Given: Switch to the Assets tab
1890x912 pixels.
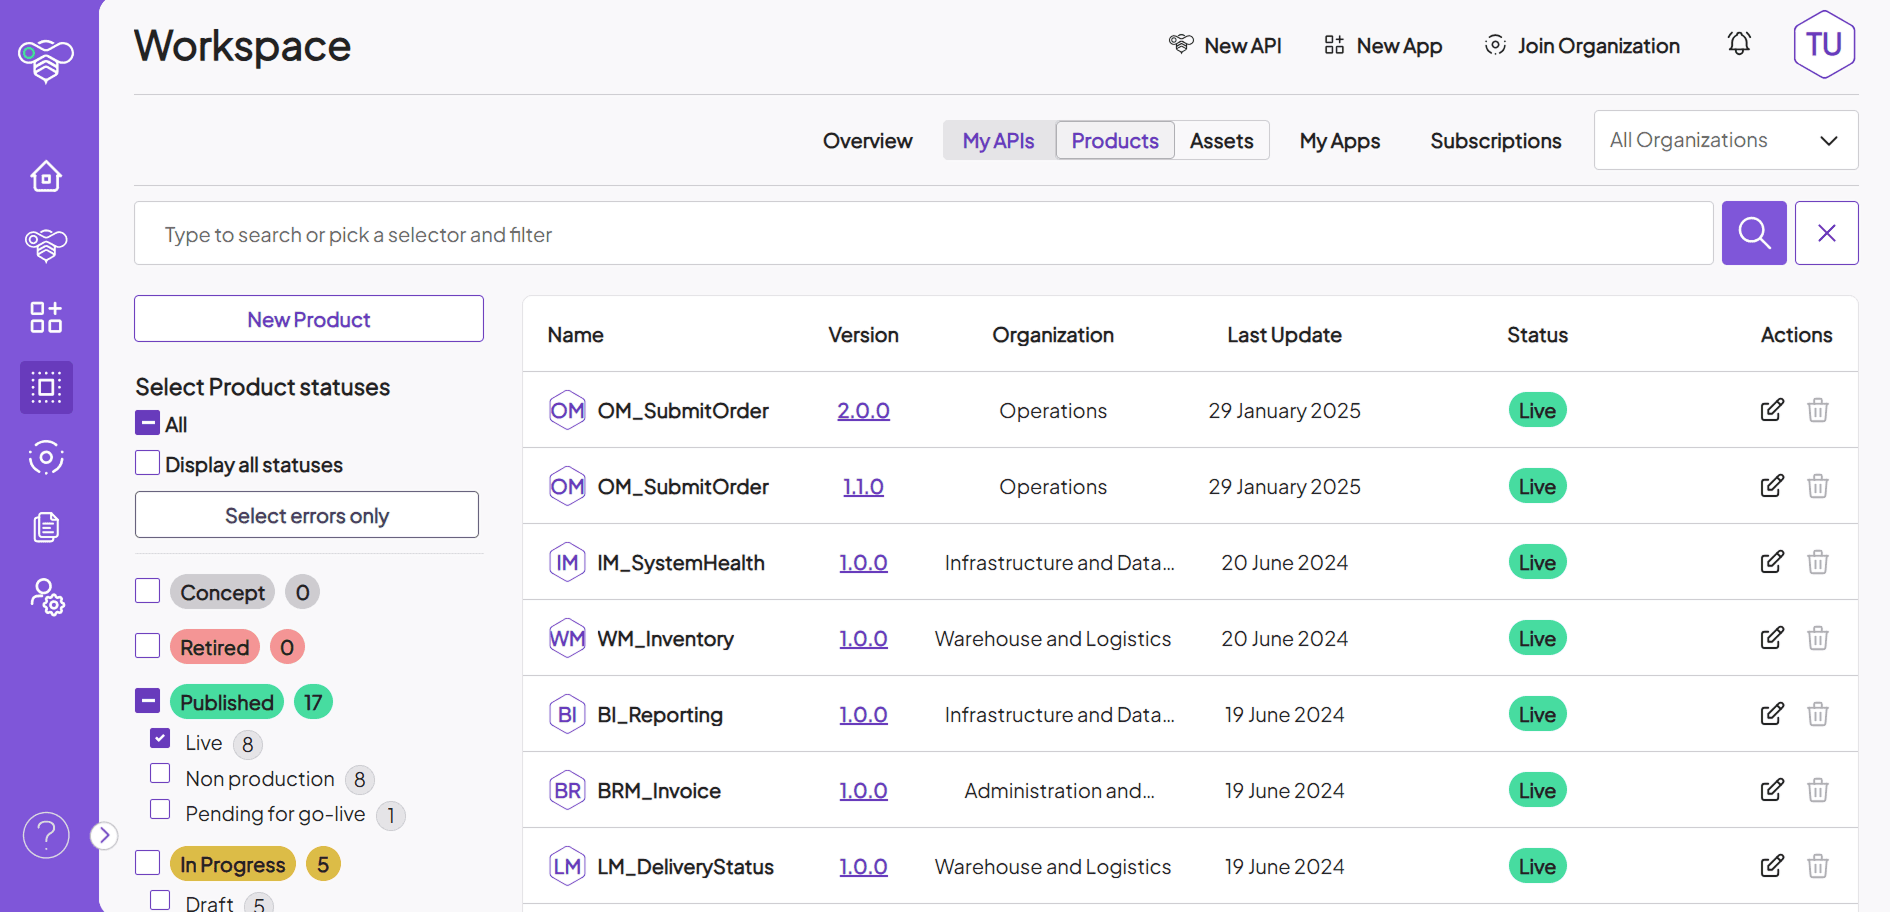Looking at the screenshot, I should (x=1221, y=140).
